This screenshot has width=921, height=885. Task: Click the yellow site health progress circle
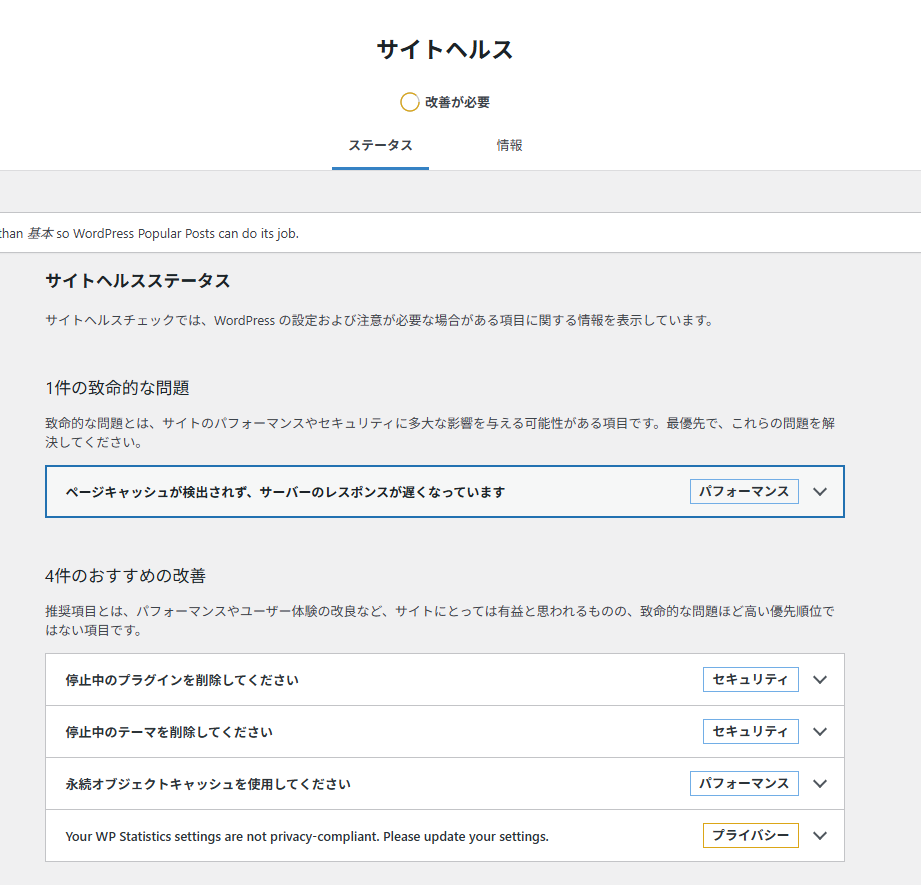pyautogui.click(x=409, y=102)
